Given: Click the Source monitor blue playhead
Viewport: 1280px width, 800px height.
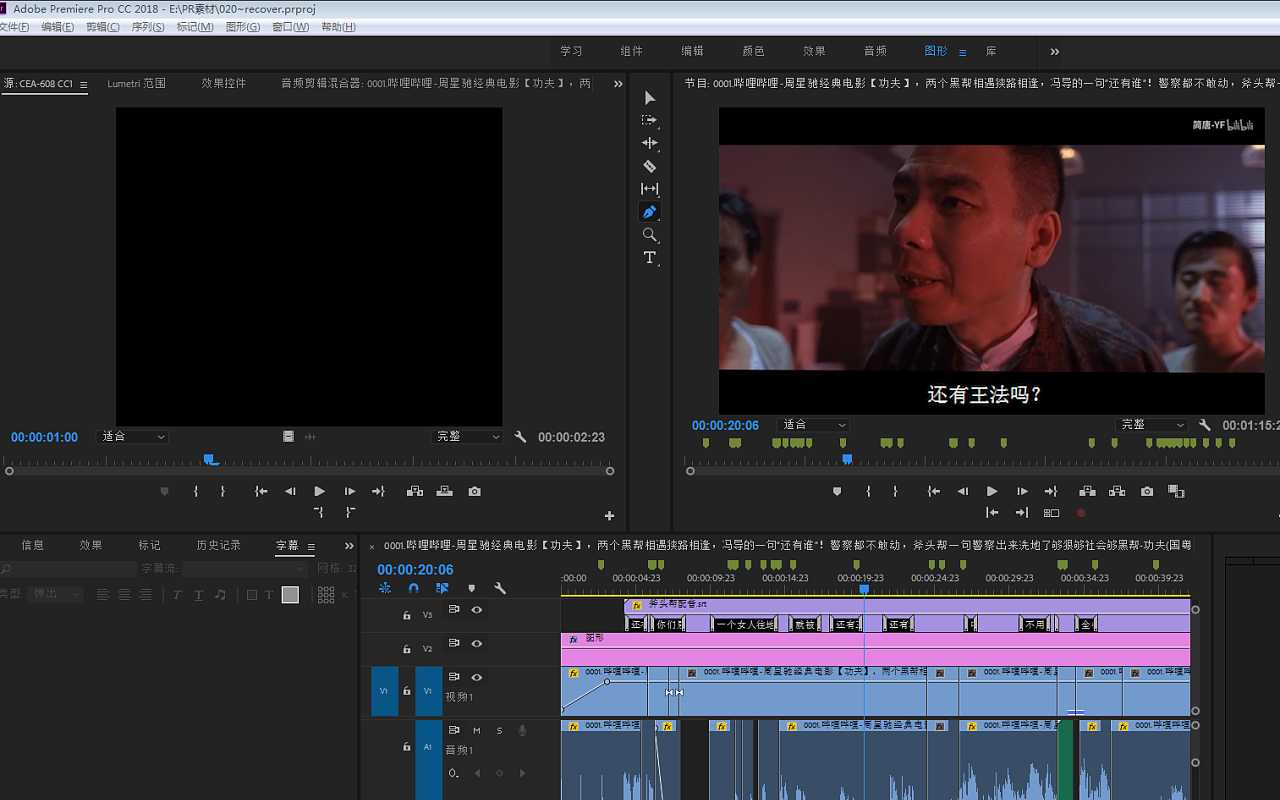Looking at the screenshot, I should (x=210, y=459).
